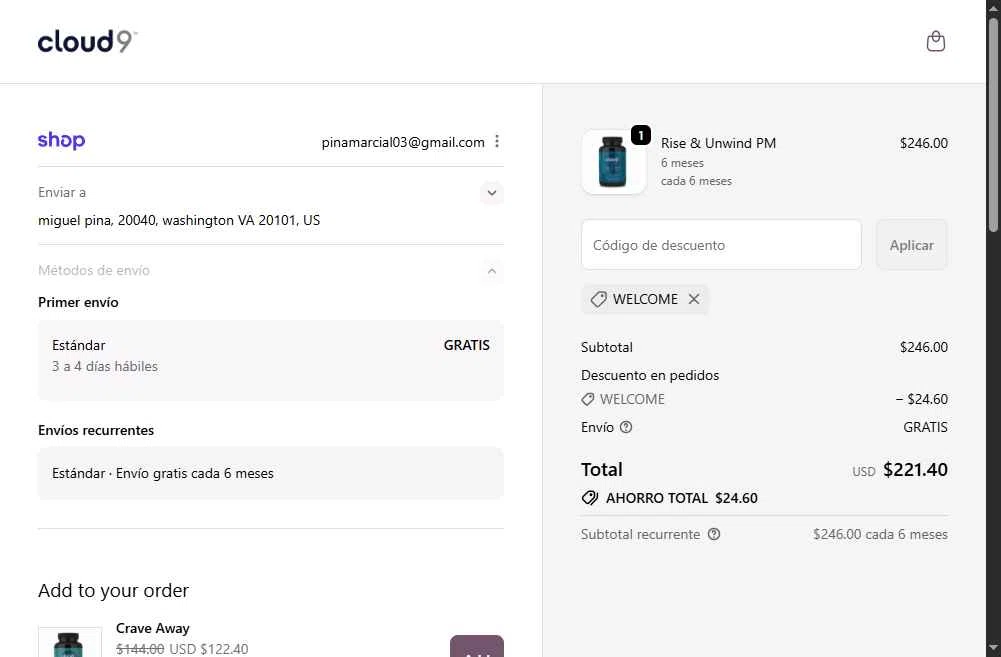
Task: Click the Crave Away price USD $122.40
Action: tap(209, 649)
